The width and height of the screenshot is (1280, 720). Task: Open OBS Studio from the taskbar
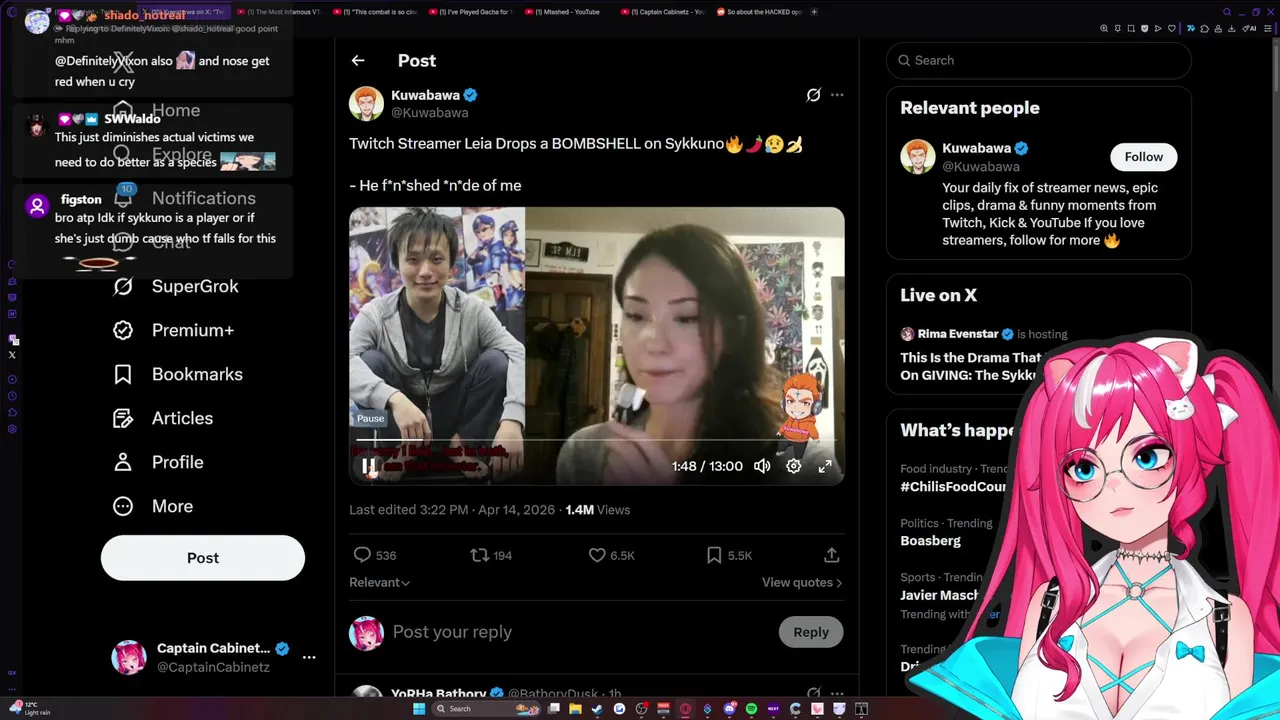pyautogui.click(x=642, y=709)
